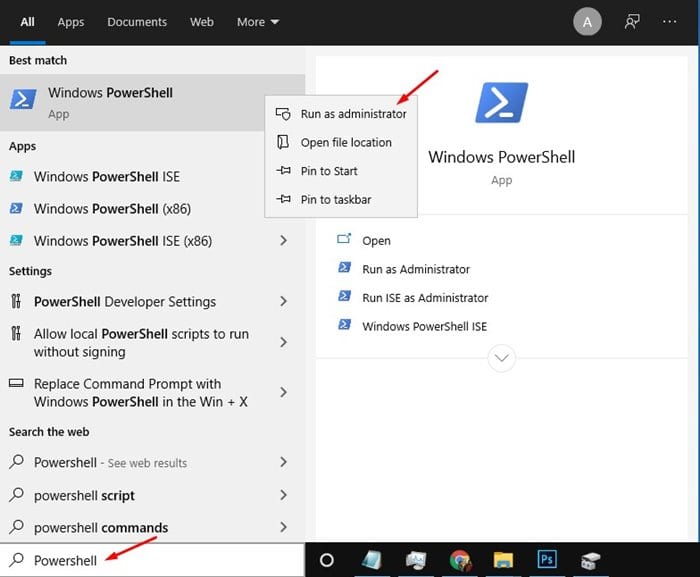Click the Notepad icon in the taskbar
The image size is (700, 577).
(372, 560)
